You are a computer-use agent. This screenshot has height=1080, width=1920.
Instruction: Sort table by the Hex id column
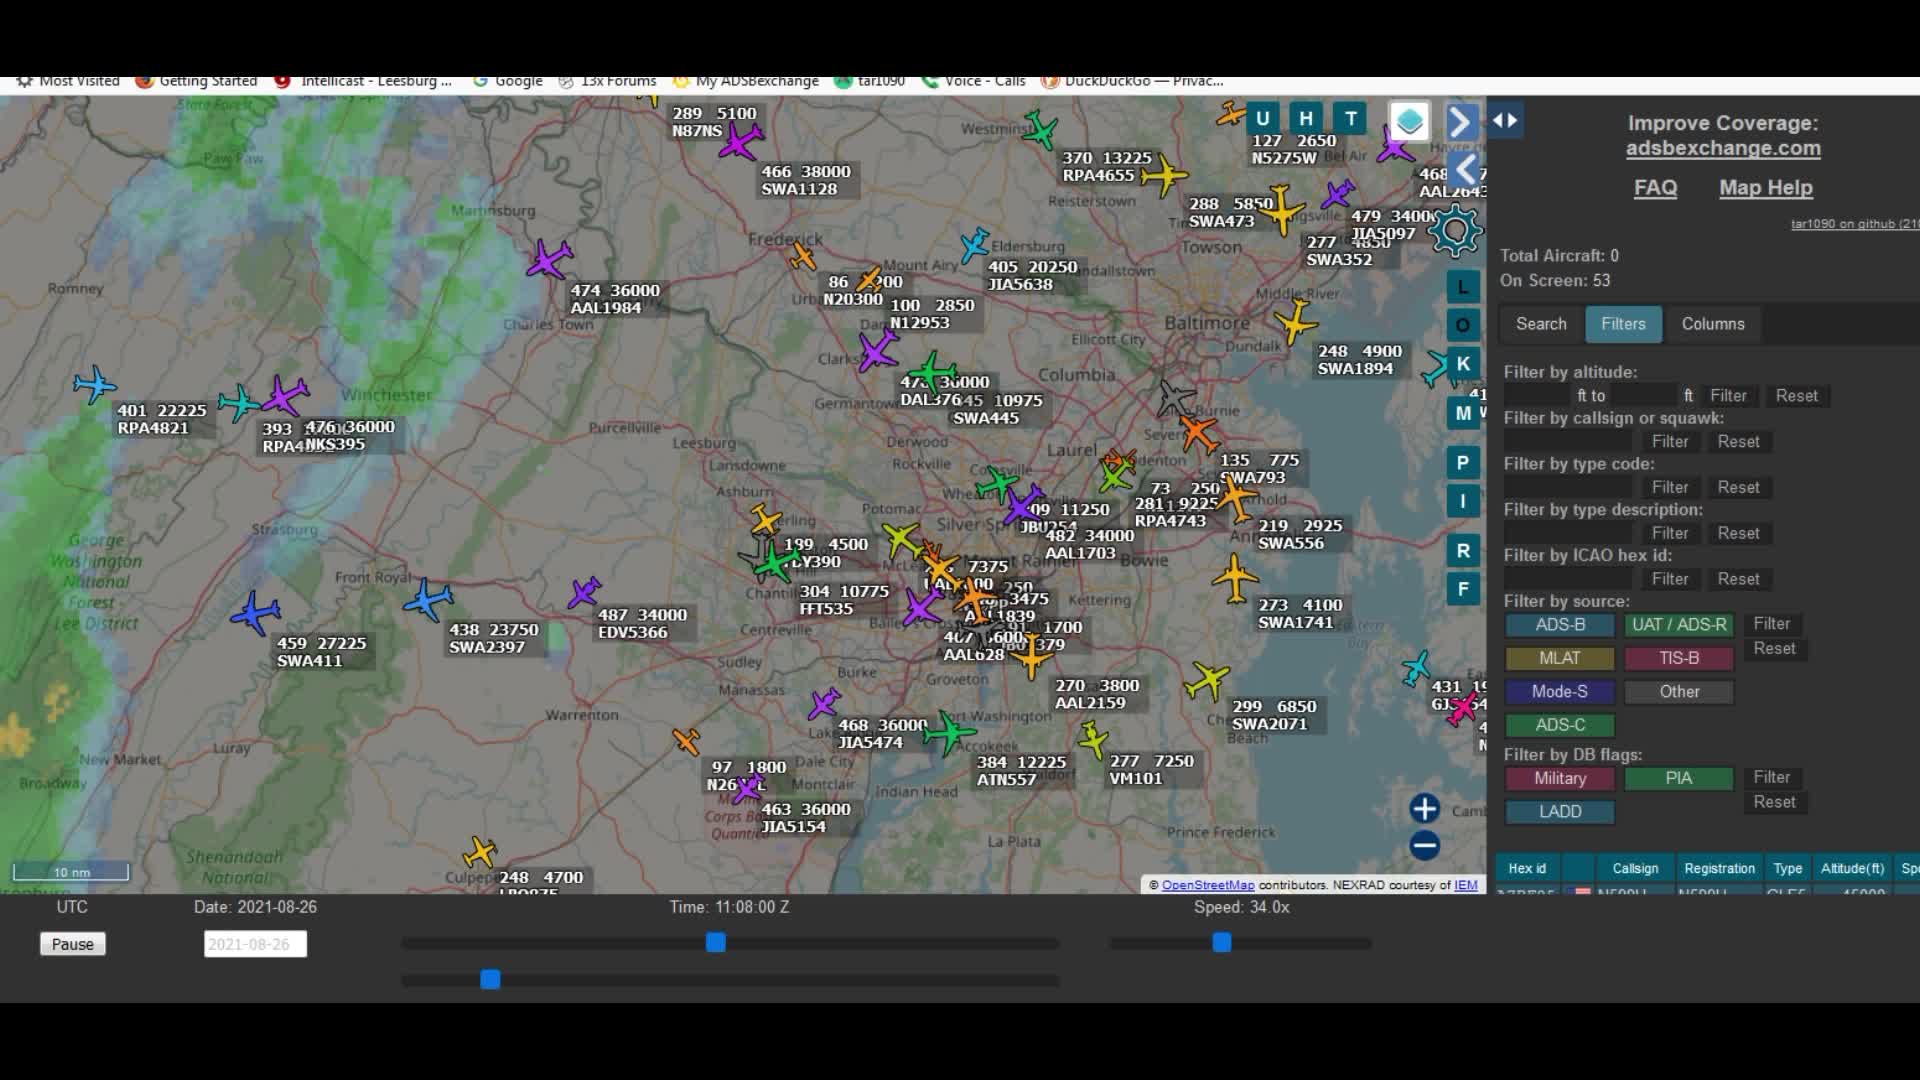[1527, 869]
